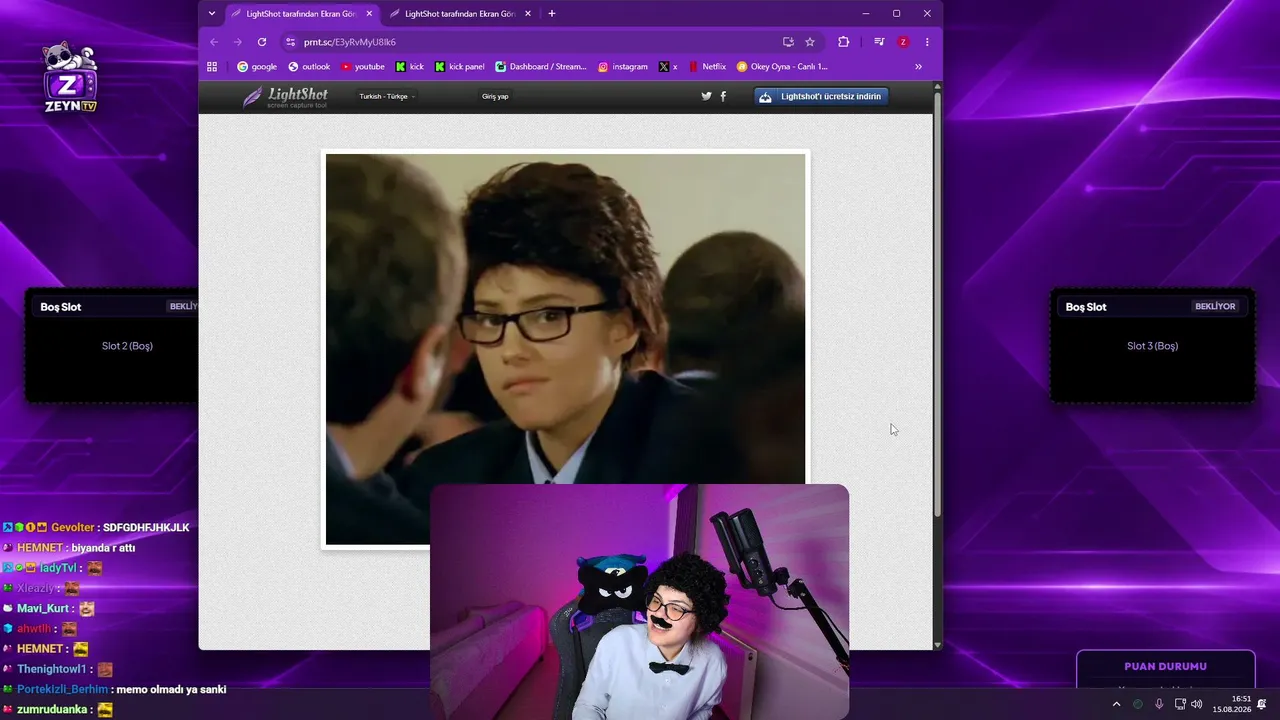Image resolution: width=1280 pixels, height=720 pixels.
Task: Click the Slot 3 (Boş) text
Action: 1152,346
